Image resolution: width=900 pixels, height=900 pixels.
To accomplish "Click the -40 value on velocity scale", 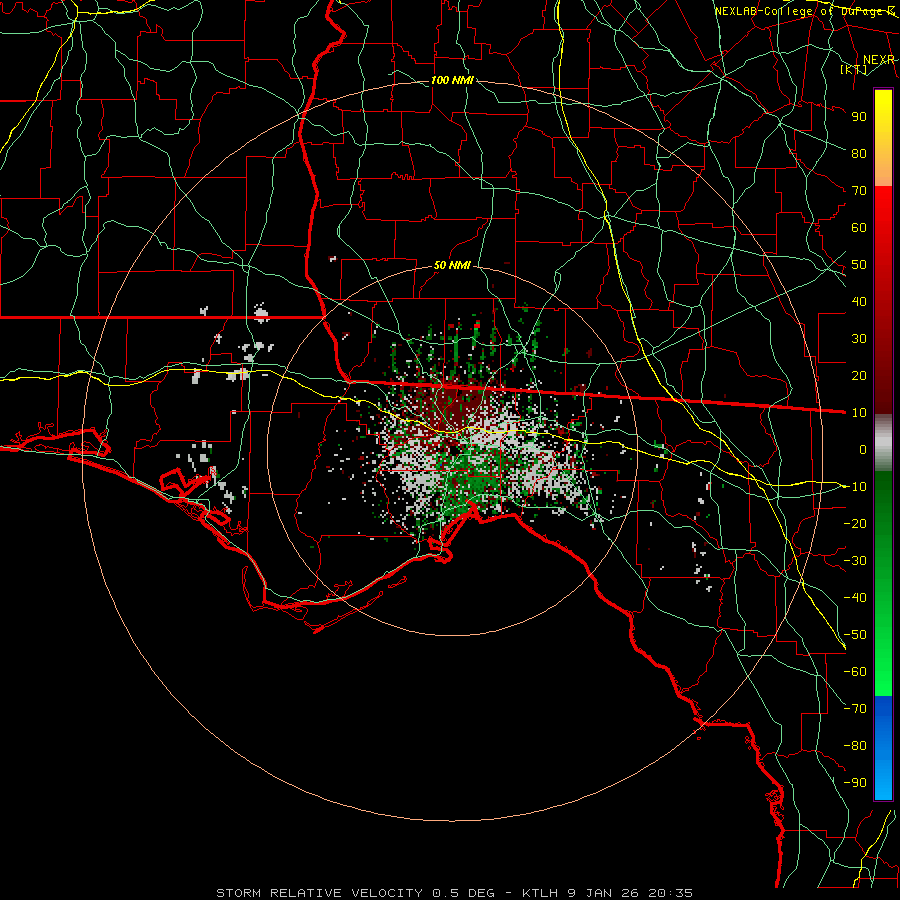I will click(855, 598).
